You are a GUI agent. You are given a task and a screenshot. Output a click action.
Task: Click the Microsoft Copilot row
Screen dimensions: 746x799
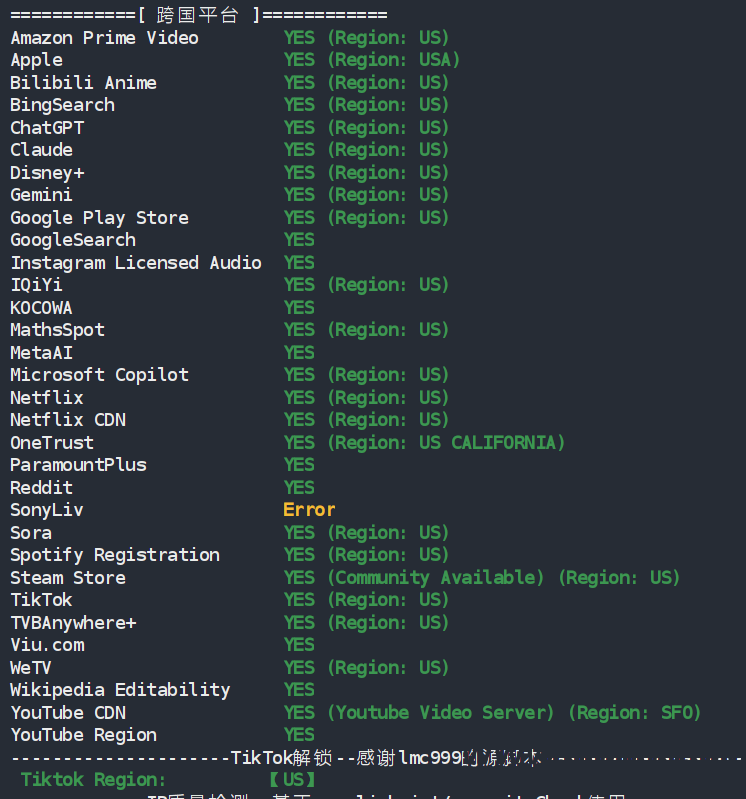point(229,375)
